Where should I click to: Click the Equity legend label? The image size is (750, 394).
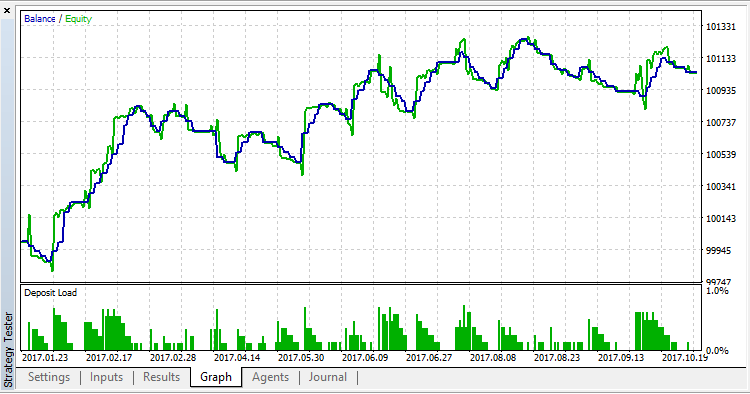(78, 19)
